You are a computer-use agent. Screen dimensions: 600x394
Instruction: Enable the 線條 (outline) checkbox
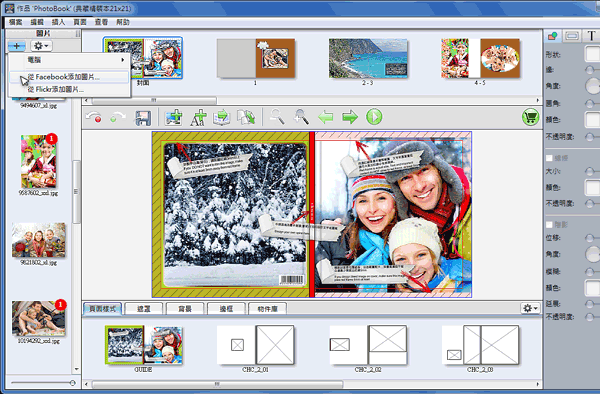(x=549, y=158)
